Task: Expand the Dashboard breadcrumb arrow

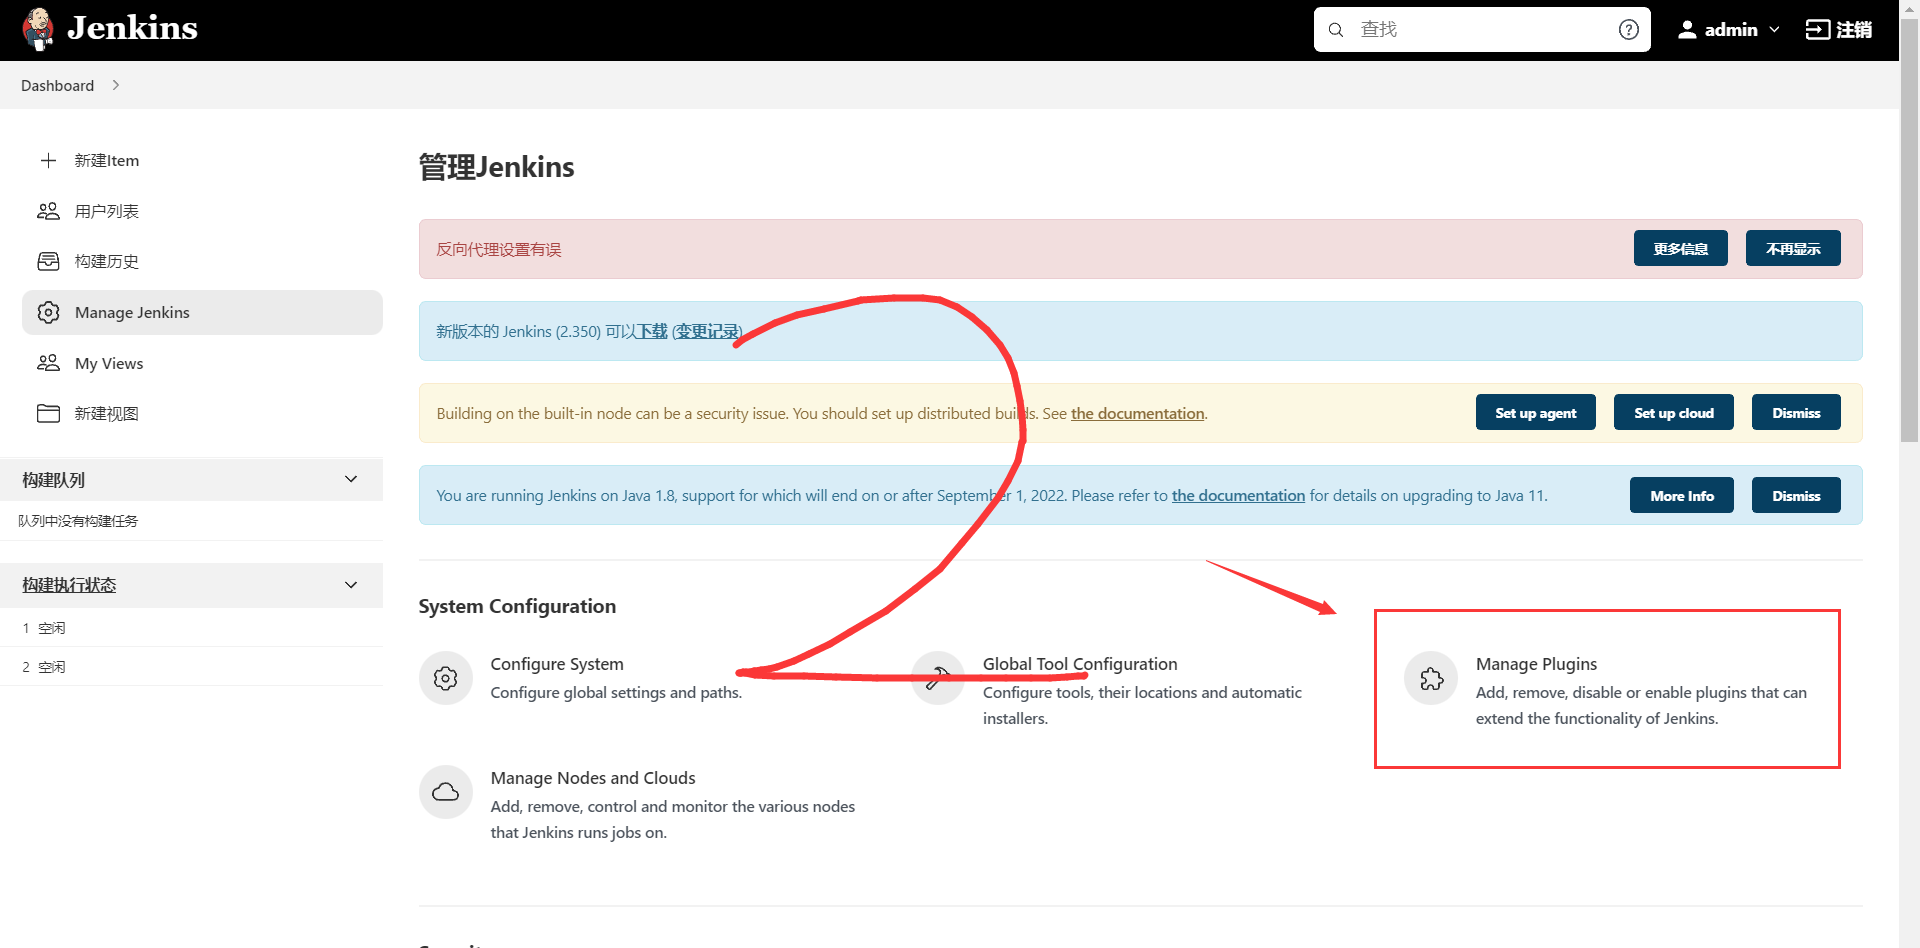Action: point(116,85)
